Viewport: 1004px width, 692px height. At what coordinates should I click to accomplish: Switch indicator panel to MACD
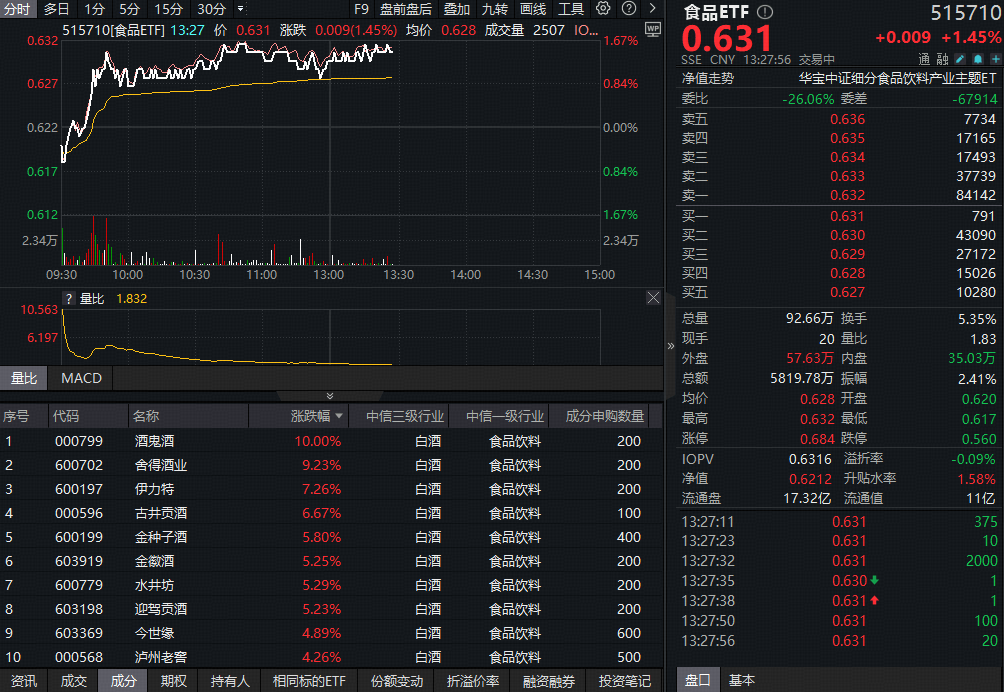pyautogui.click(x=80, y=378)
